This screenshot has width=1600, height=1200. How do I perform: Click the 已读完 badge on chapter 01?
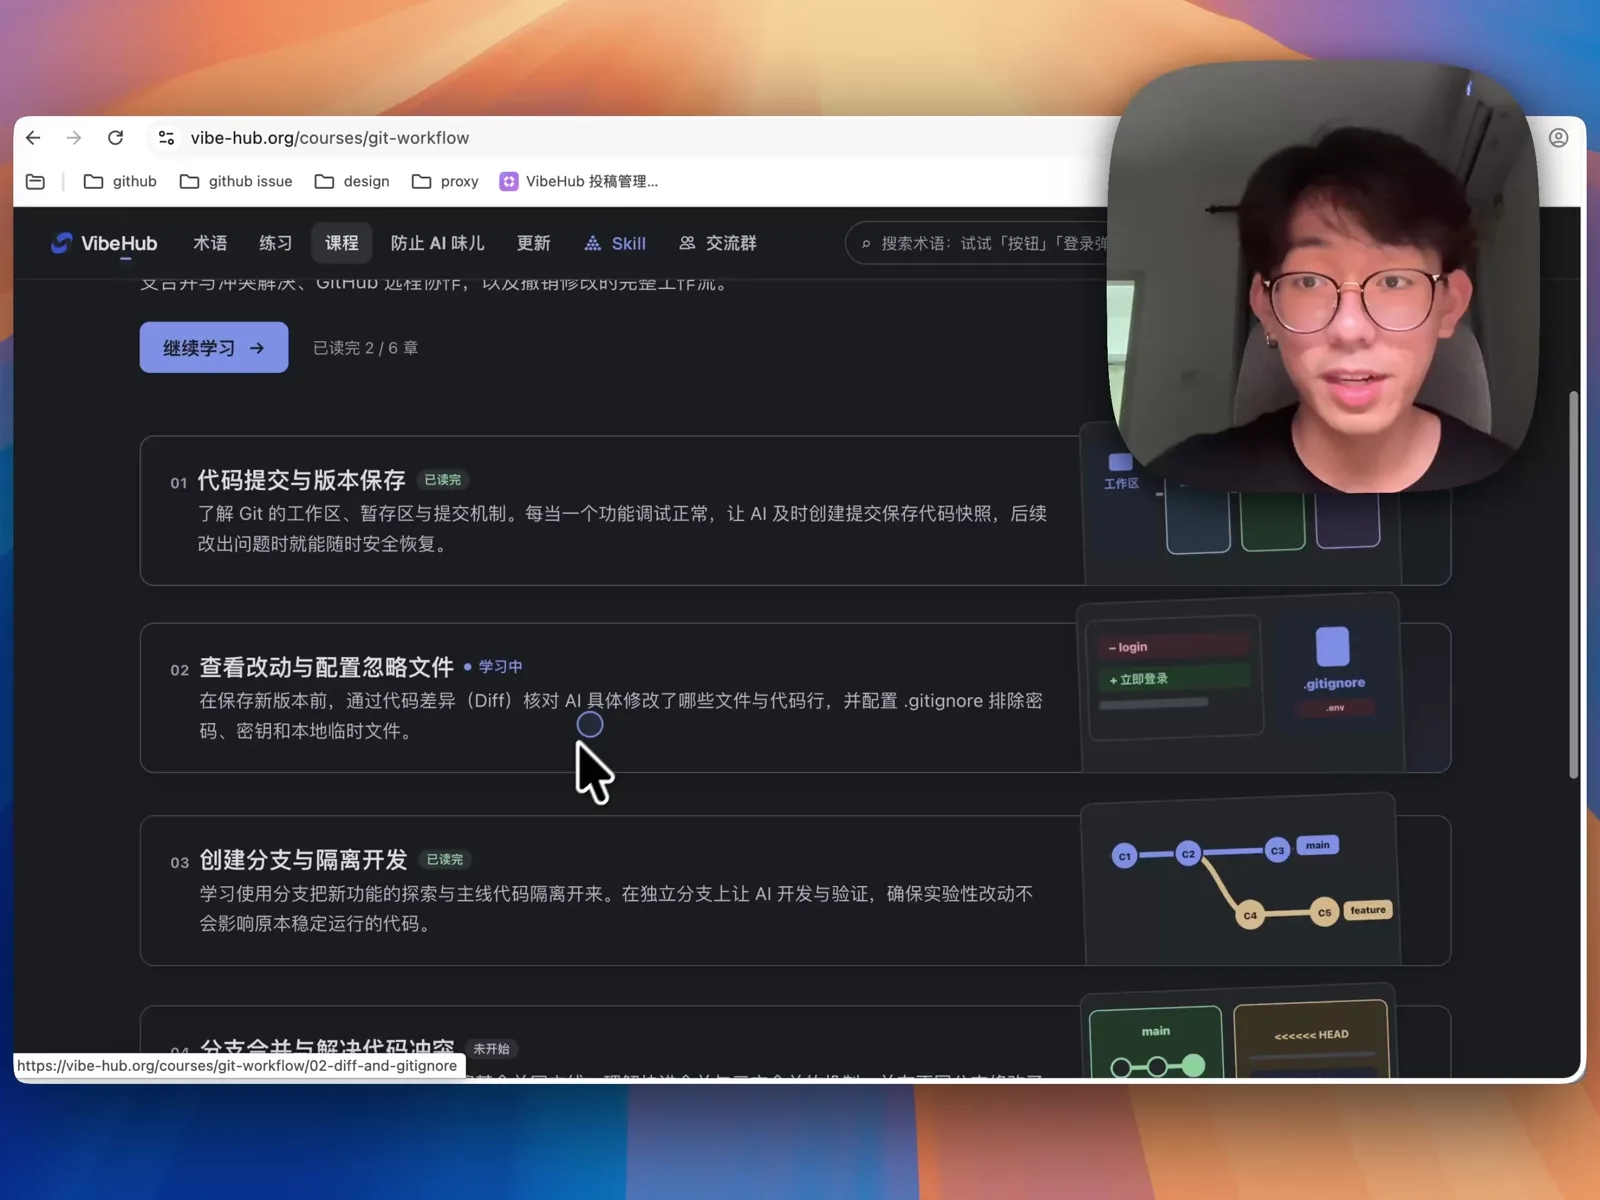(x=442, y=480)
